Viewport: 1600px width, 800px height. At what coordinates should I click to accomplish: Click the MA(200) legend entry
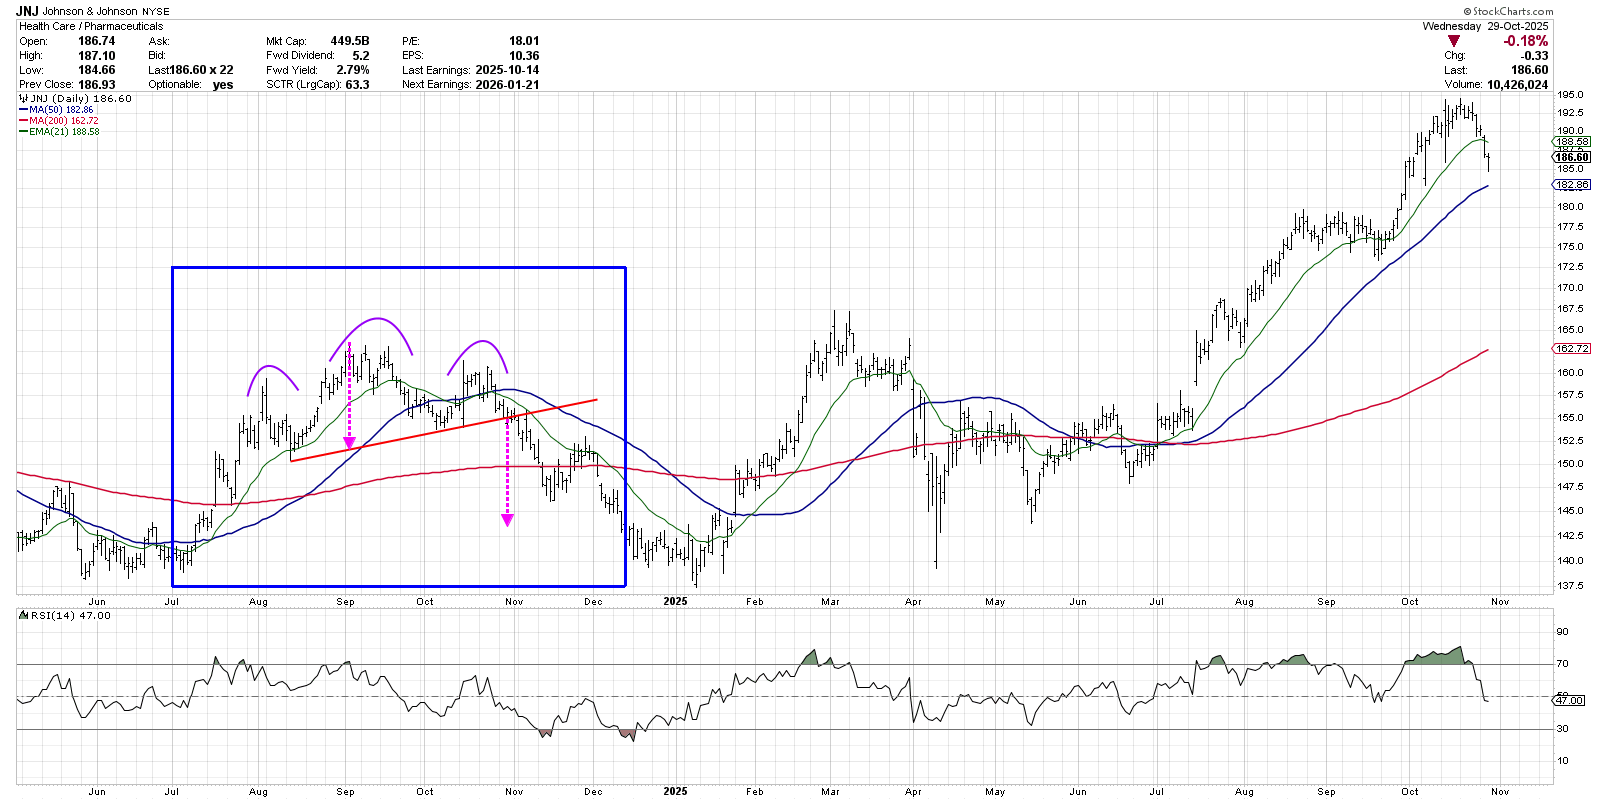pyautogui.click(x=62, y=121)
